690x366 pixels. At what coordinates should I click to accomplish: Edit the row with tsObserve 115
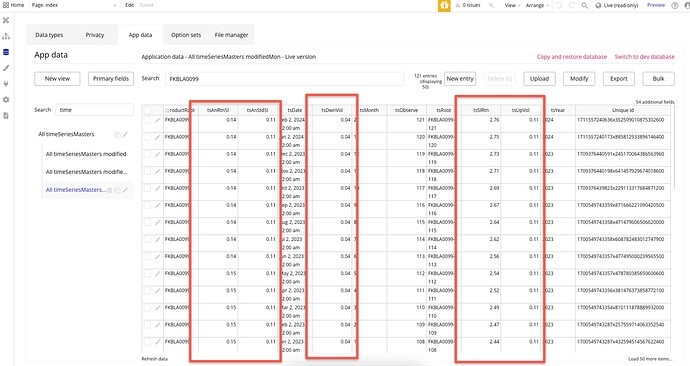point(158,223)
